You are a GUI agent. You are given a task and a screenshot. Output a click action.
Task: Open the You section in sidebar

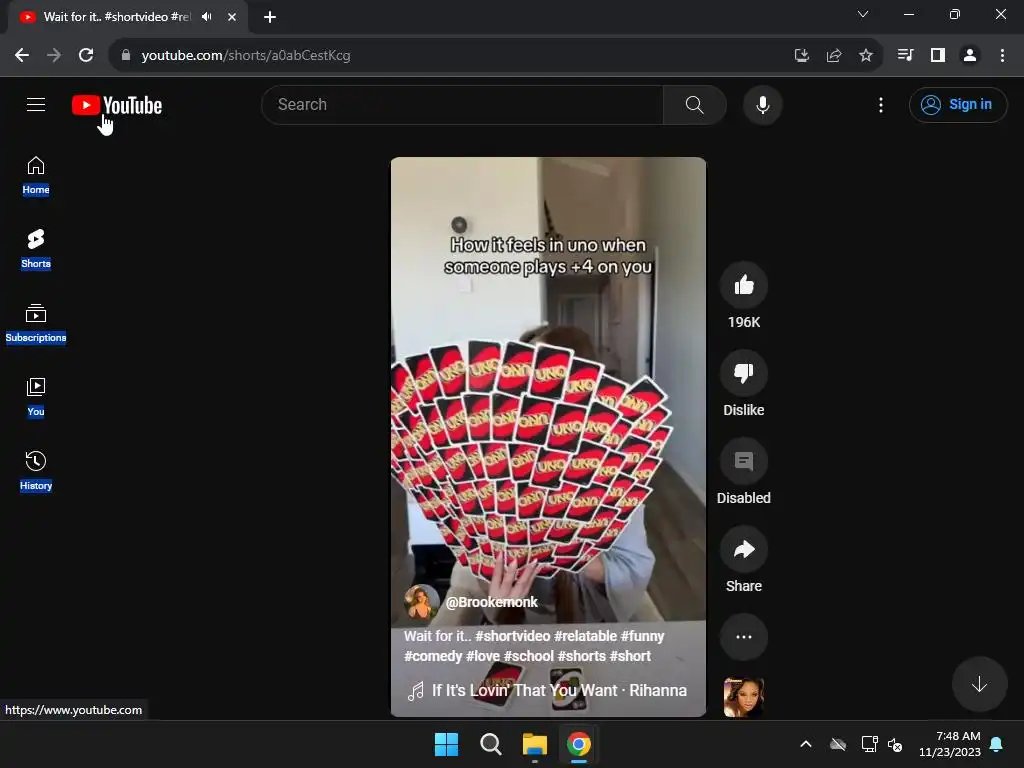pyautogui.click(x=36, y=397)
